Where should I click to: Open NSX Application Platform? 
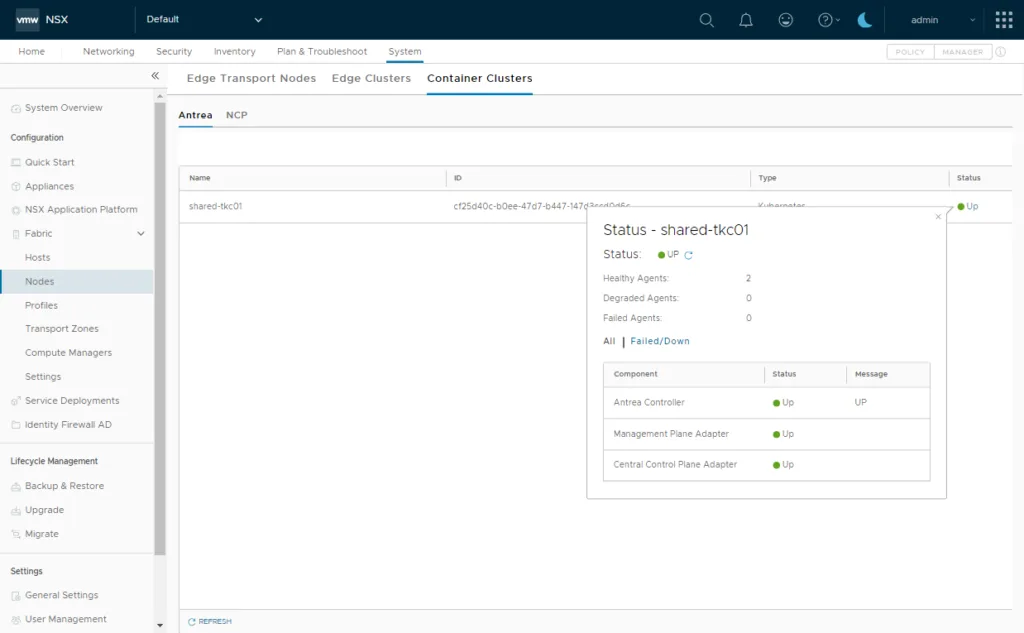coord(81,210)
